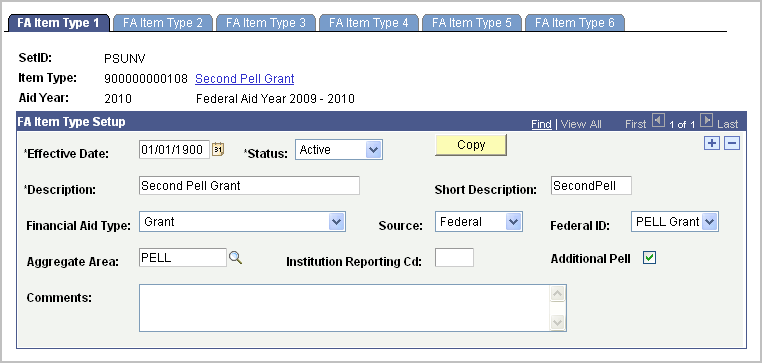
Task: Switch to FA Item Type 2 tab
Action: point(163,23)
